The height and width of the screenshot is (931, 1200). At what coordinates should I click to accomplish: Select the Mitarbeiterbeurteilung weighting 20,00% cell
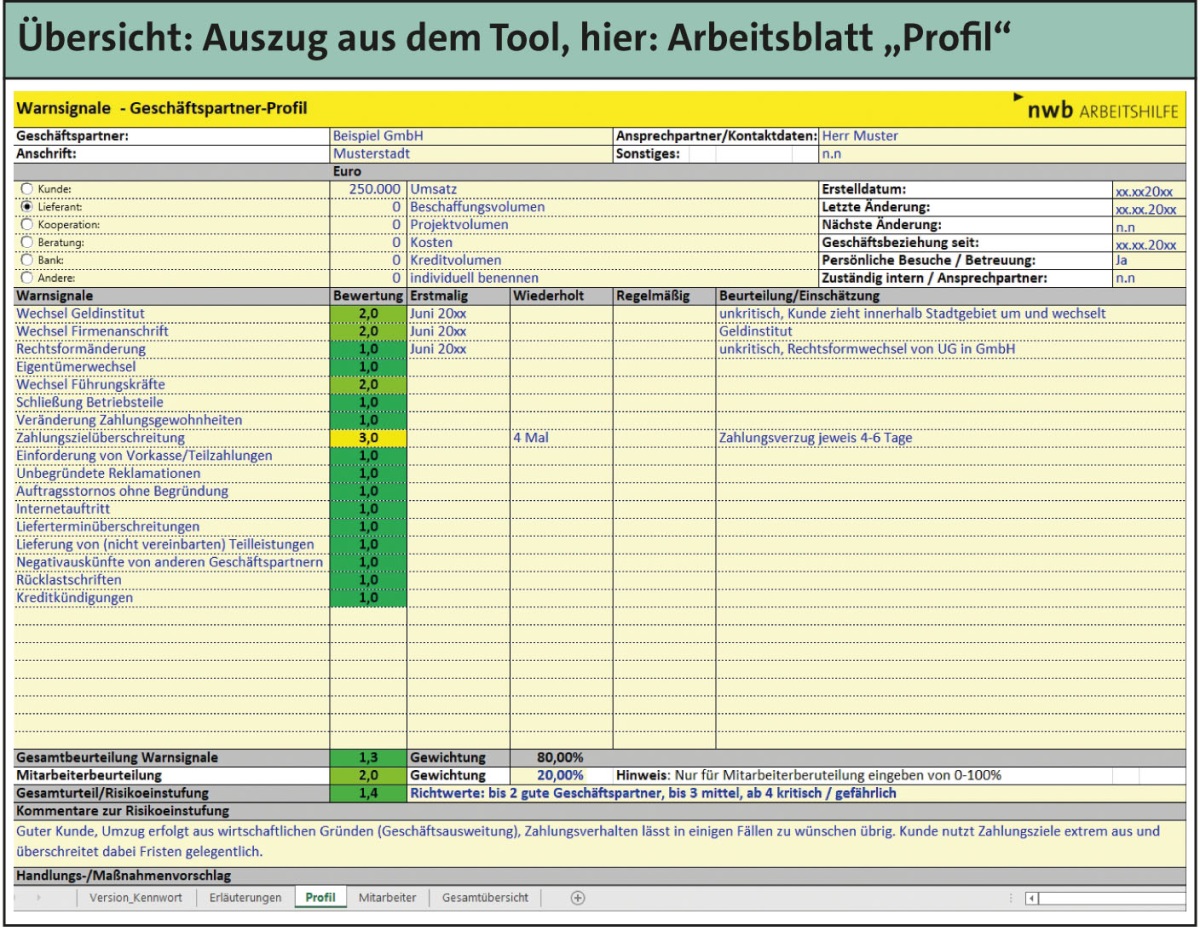[560, 775]
